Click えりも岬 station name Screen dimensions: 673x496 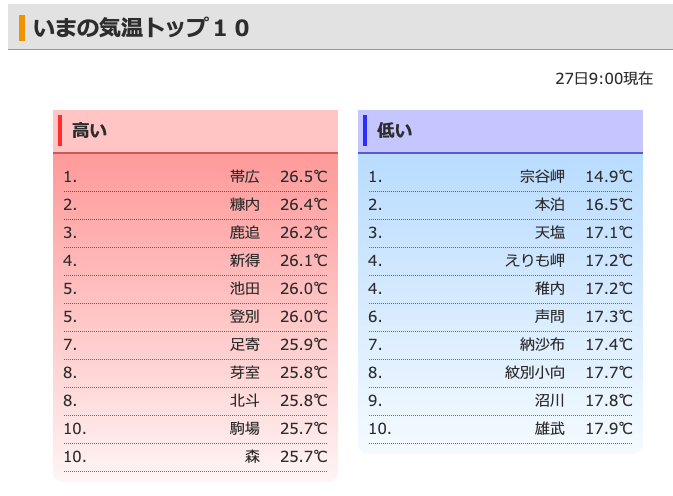[535, 261]
